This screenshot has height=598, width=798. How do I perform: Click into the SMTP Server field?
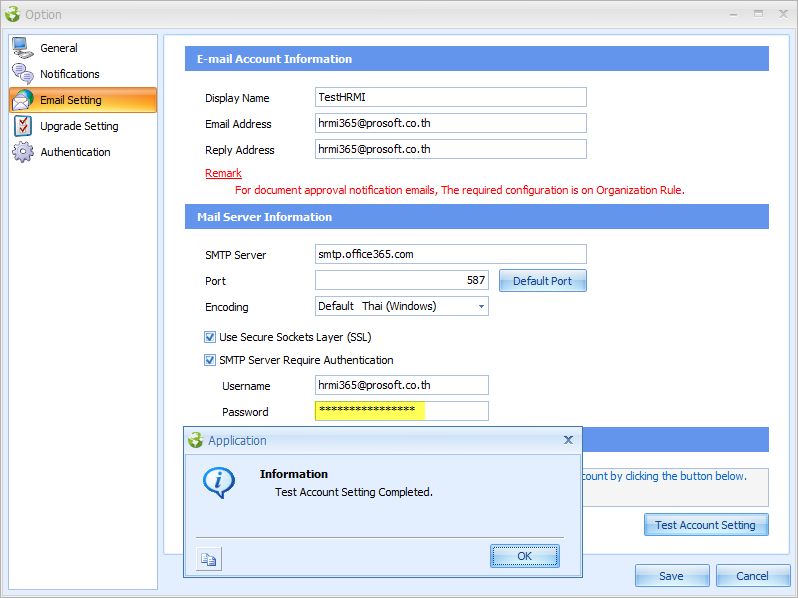click(450, 254)
